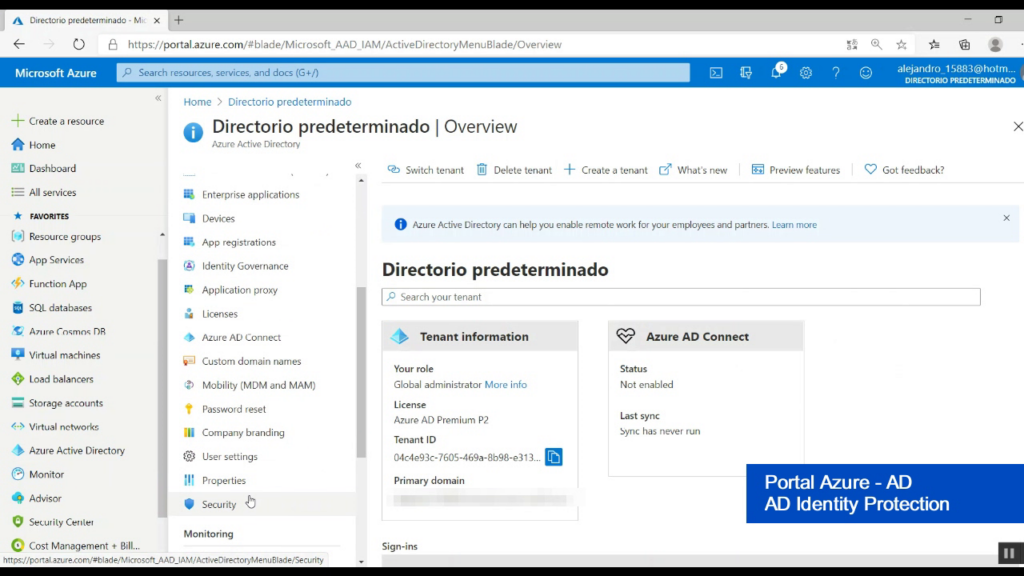Open Application proxy menu item
The width and height of the screenshot is (1024, 576).
[x=240, y=290]
